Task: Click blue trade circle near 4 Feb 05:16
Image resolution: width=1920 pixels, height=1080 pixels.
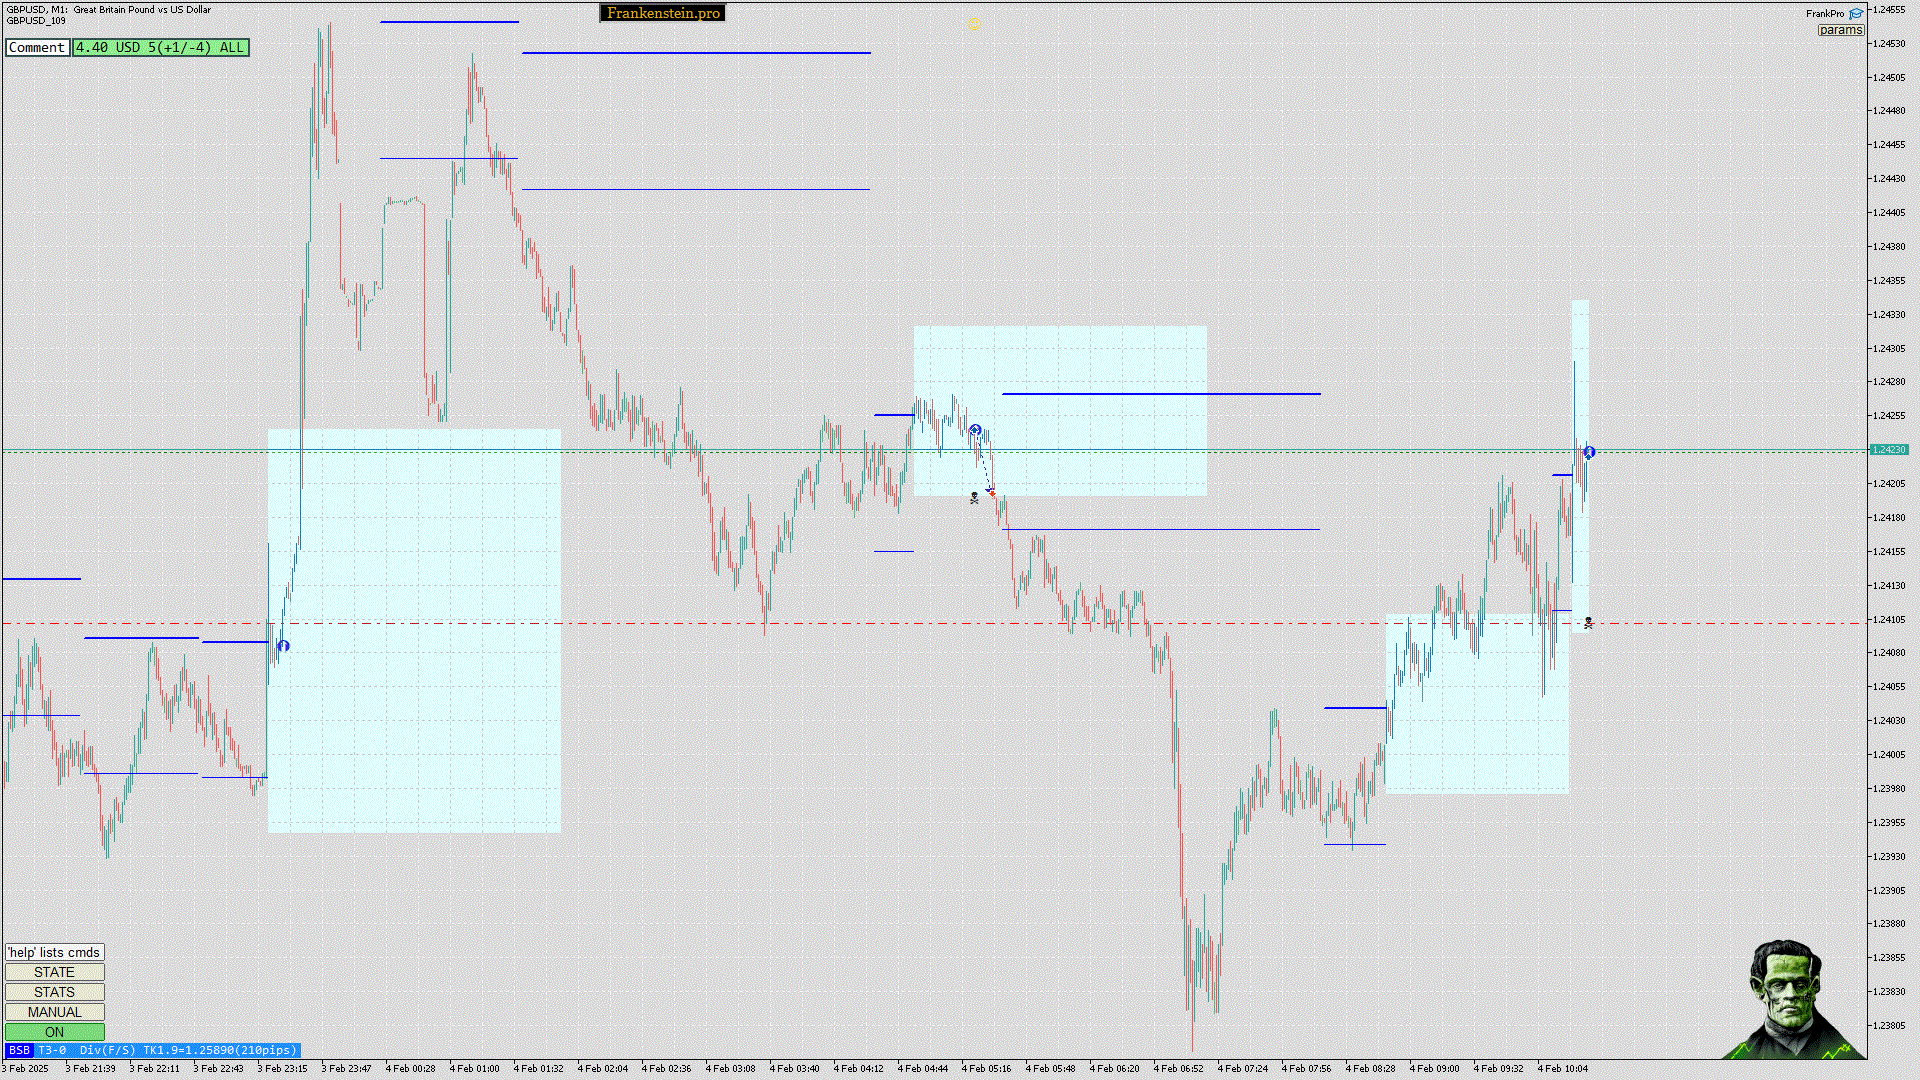Action: (975, 430)
